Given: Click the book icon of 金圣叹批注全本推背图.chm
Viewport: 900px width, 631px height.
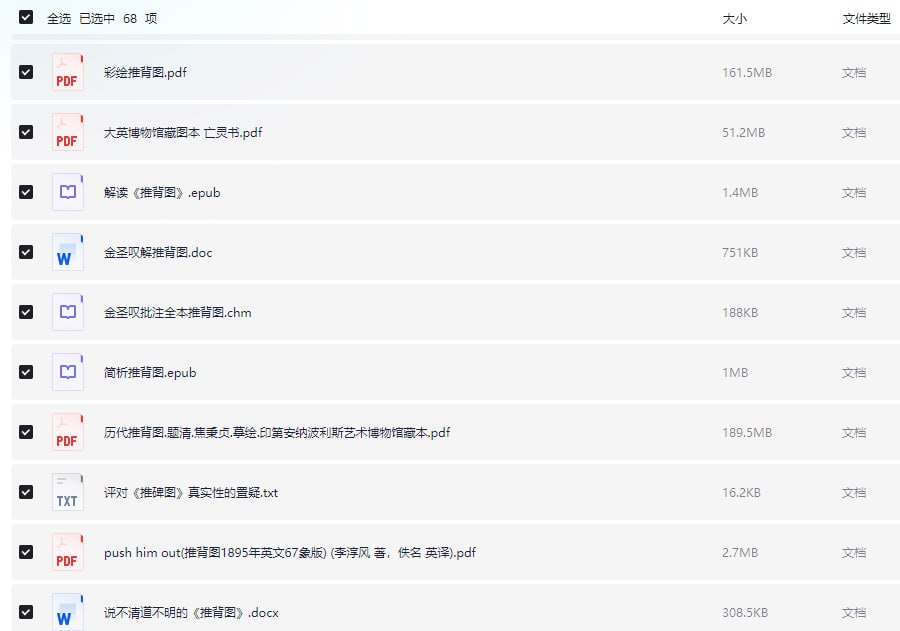Looking at the screenshot, I should 68,312.
